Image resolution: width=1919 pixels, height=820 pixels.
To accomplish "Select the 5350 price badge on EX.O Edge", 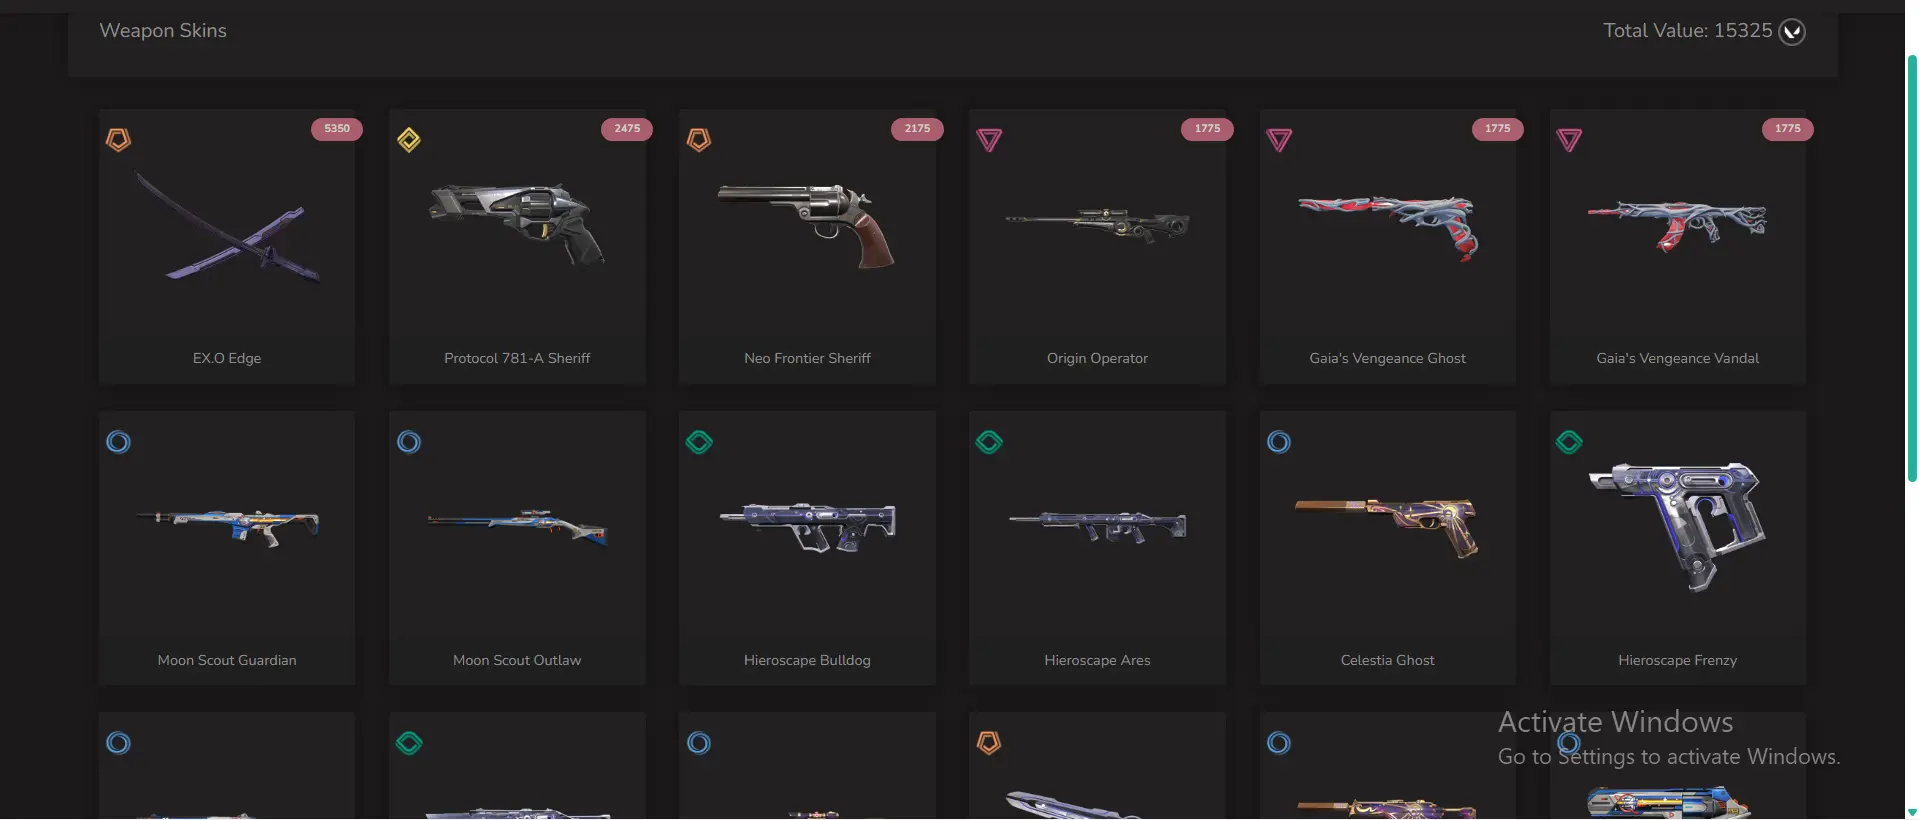I will [x=337, y=129].
